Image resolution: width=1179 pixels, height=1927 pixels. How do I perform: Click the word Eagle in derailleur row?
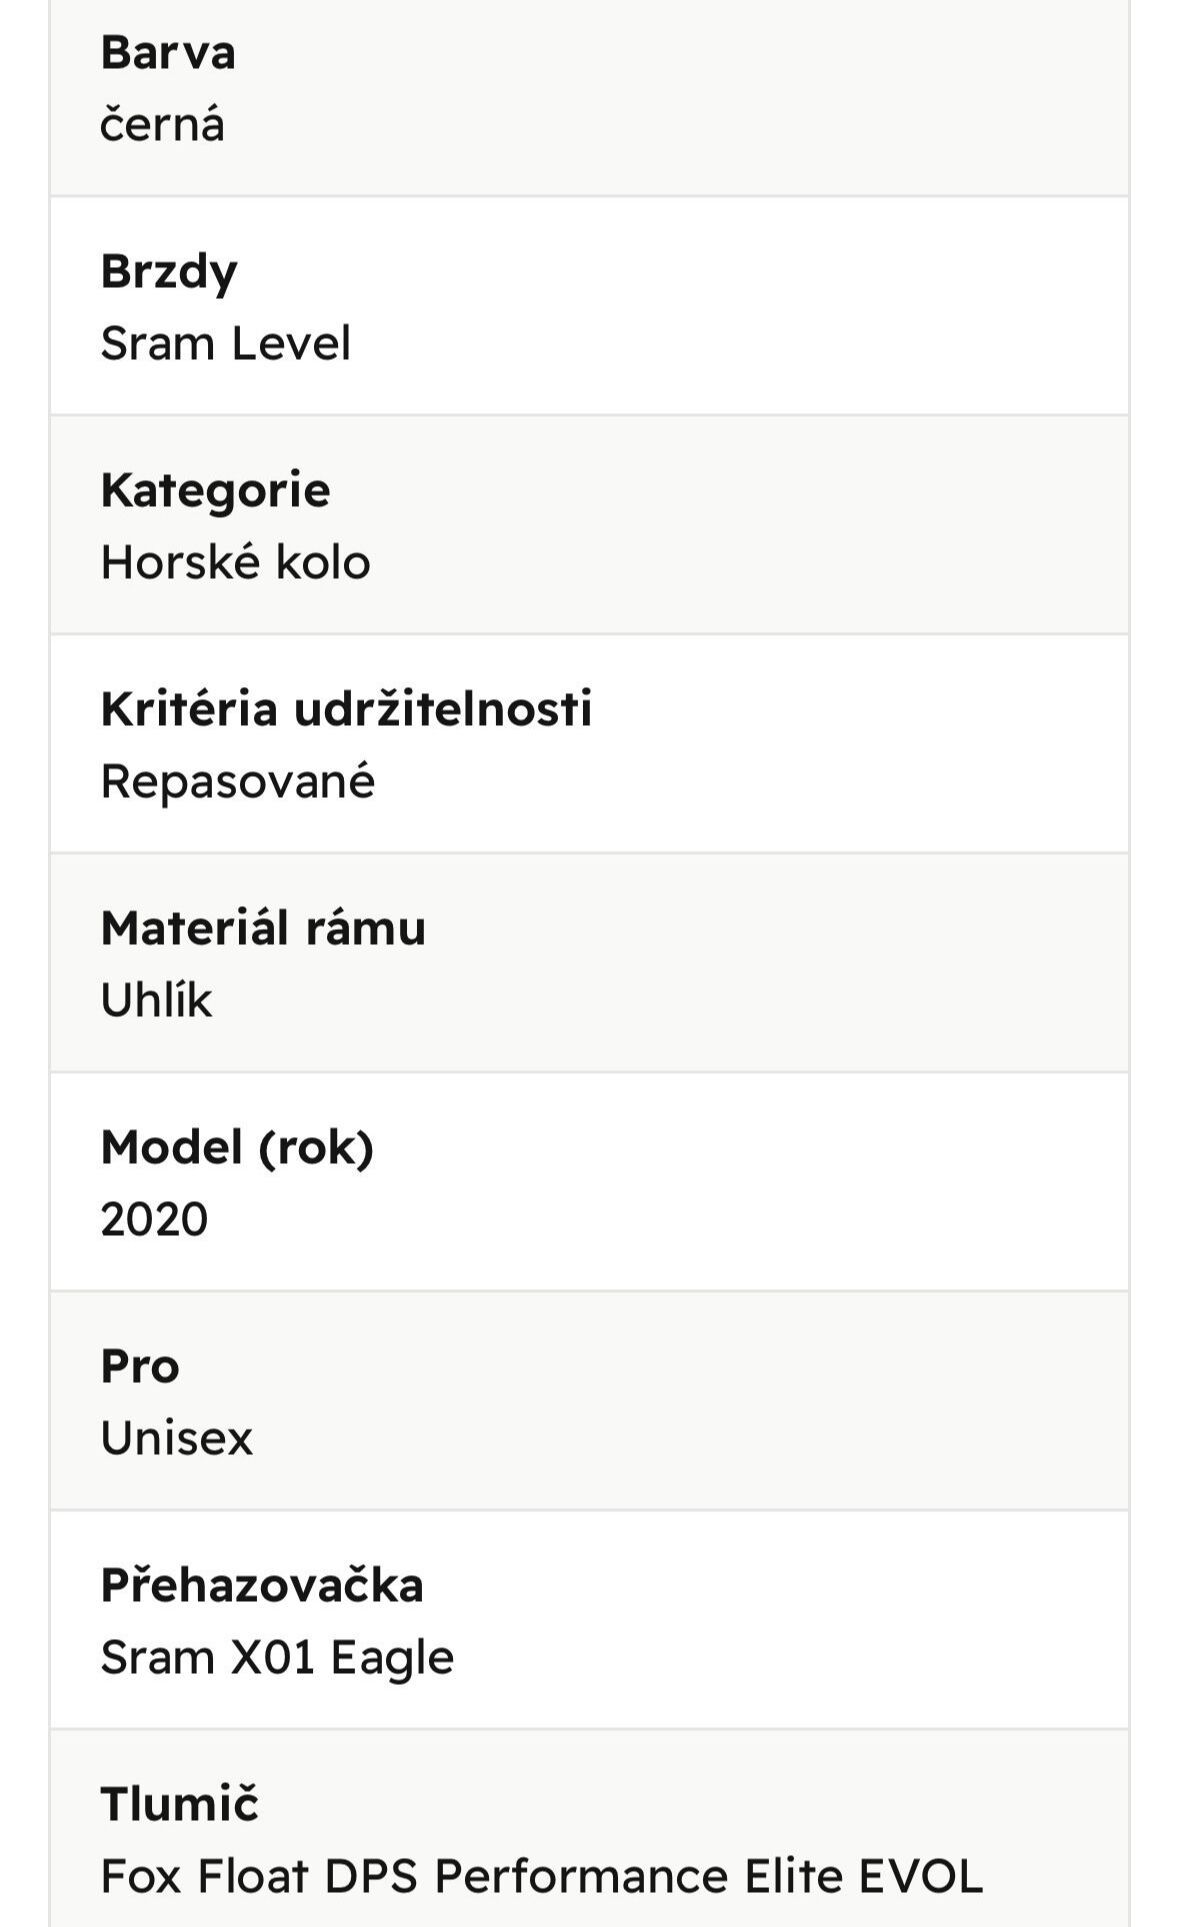pos(392,1659)
